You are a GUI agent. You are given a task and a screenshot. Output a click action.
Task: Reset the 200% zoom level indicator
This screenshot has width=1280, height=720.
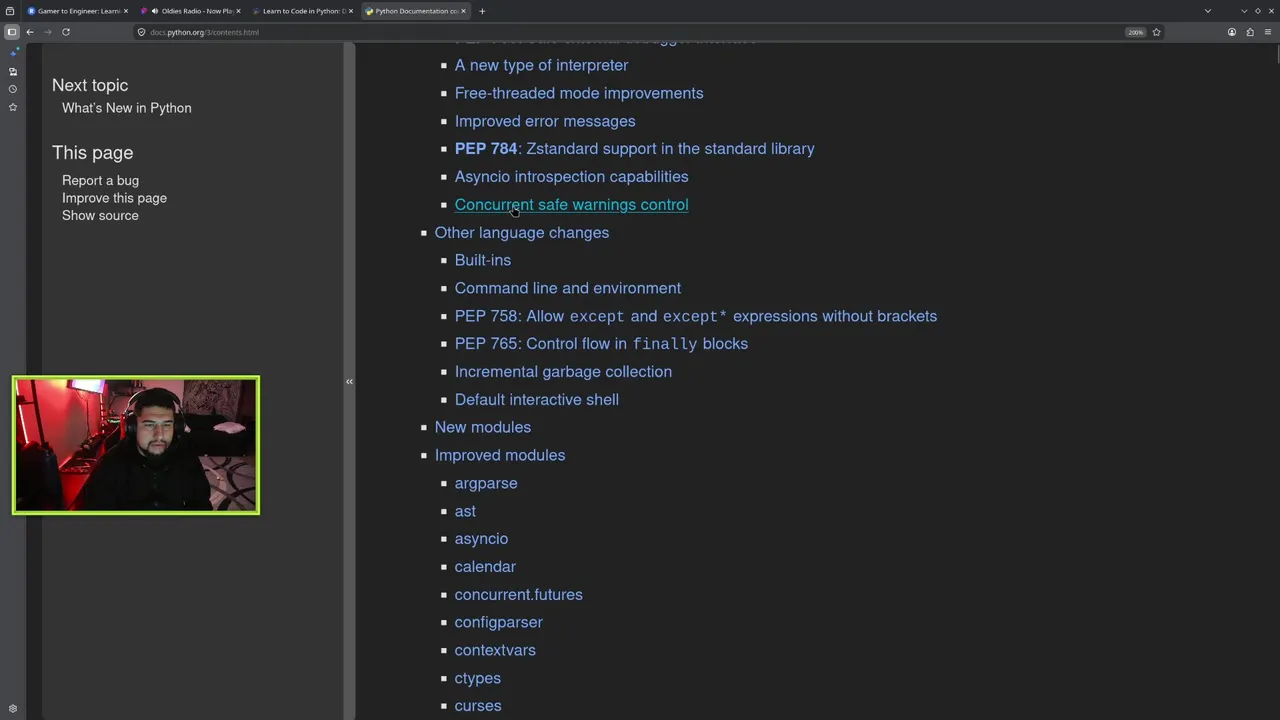point(1135,32)
